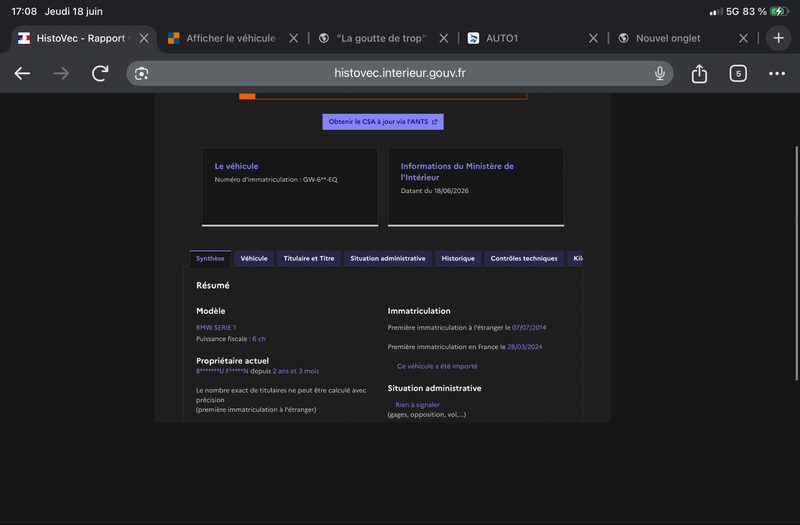Click Obtenir le CSA à jour via l'ANTS
Screen dimensions: 800x525
click(383, 122)
